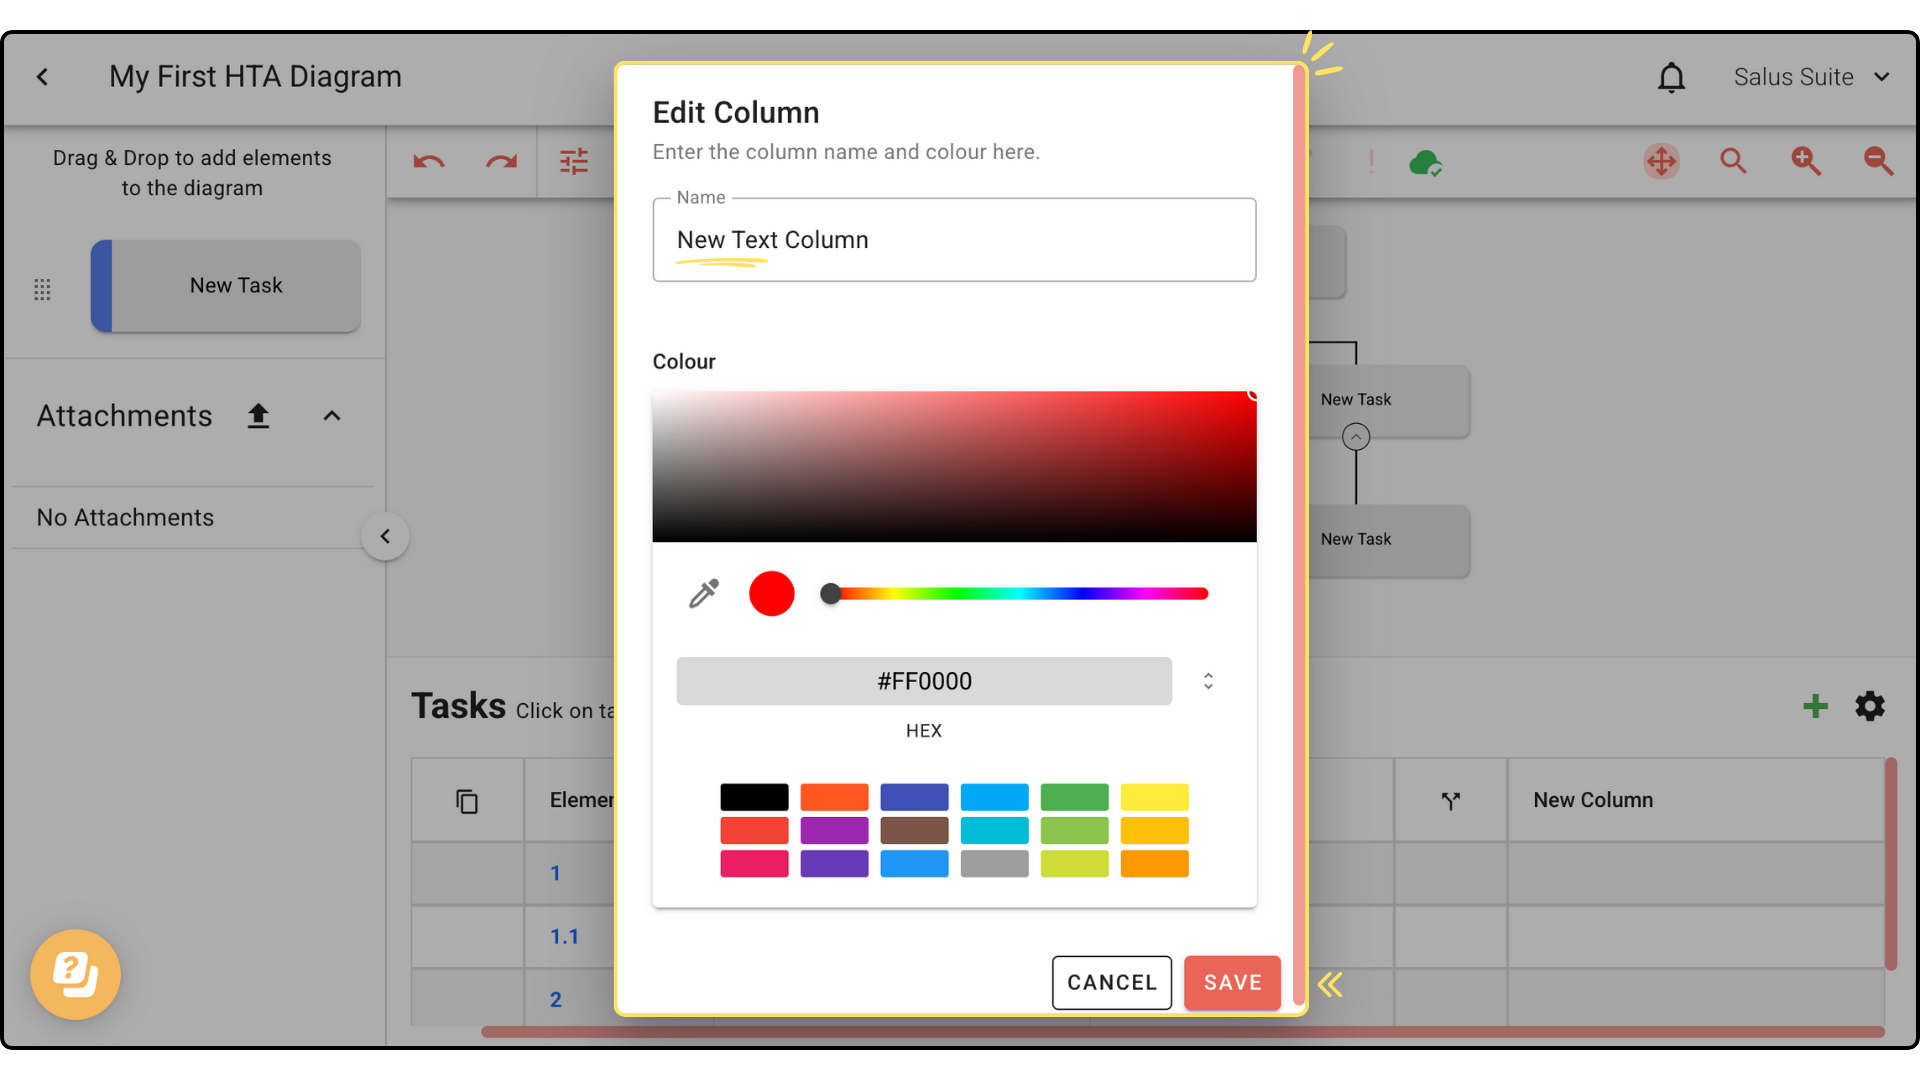The image size is (1920, 1080).
Task: Click the redo arrow icon
Action: [x=501, y=162]
